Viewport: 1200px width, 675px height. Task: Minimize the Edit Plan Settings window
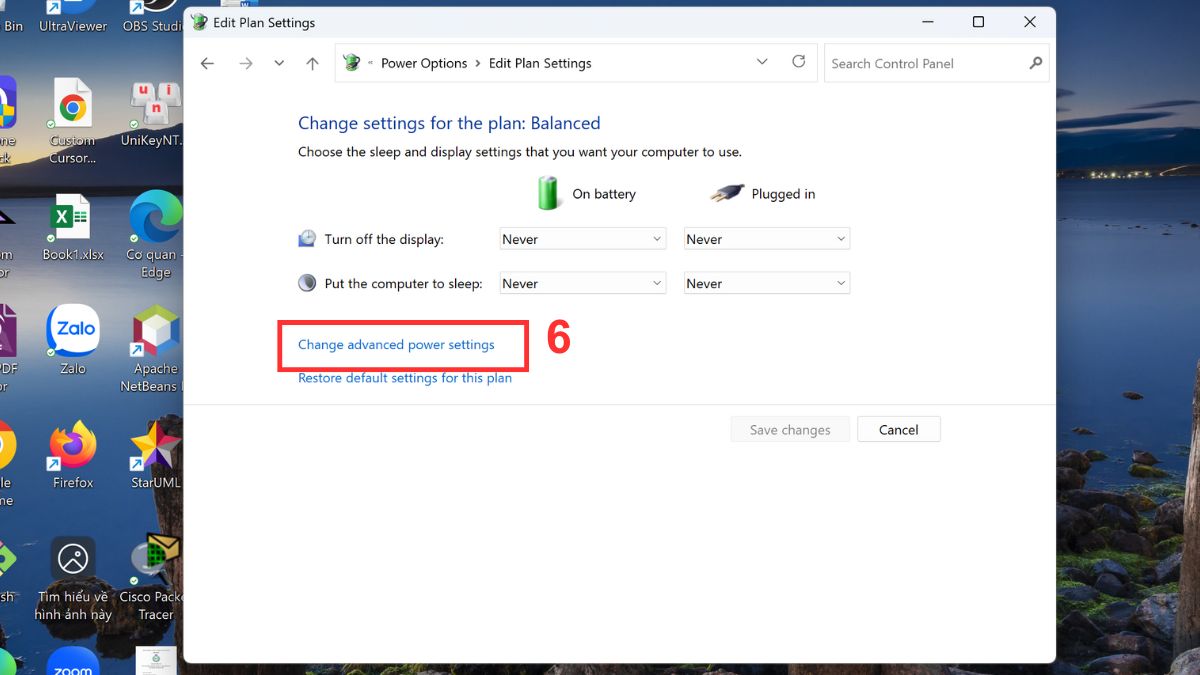pyautogui.click(x=927, y=22)
